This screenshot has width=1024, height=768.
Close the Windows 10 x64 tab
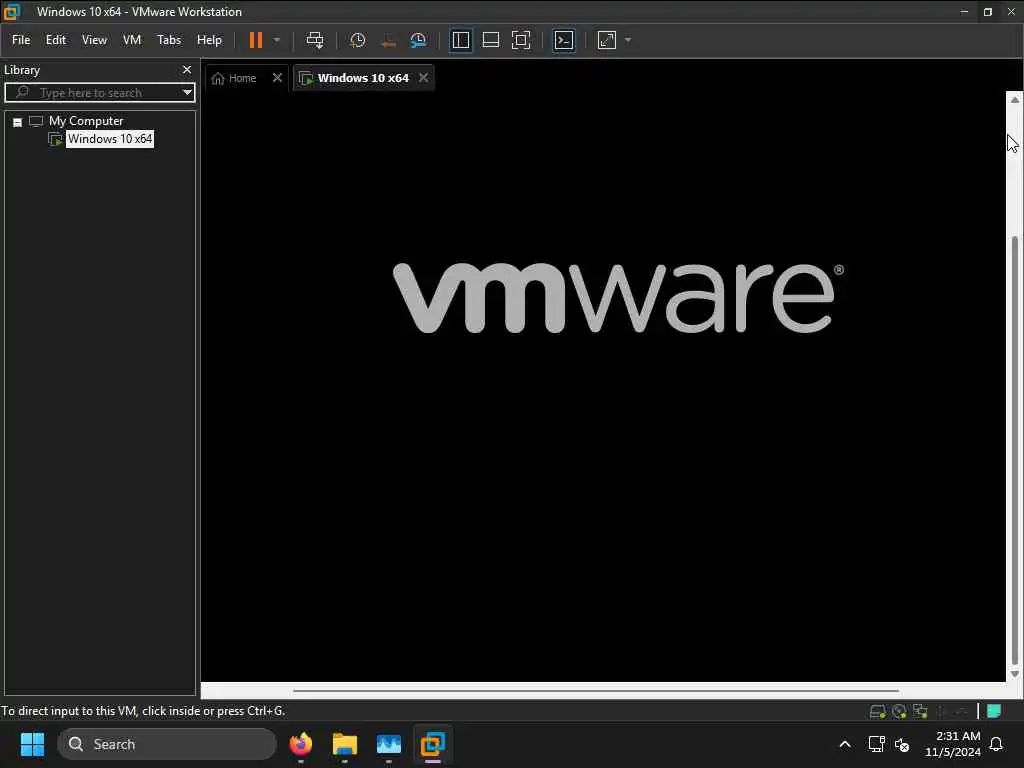423,78
